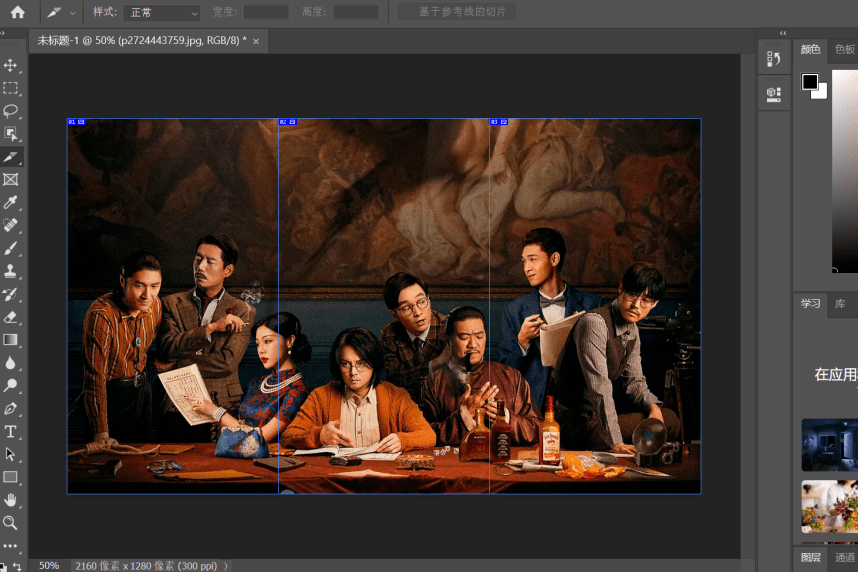Activate the horizontal Type tool
Image resolution: width=858 pixels, height=572 pixels.
pos(11,432)
